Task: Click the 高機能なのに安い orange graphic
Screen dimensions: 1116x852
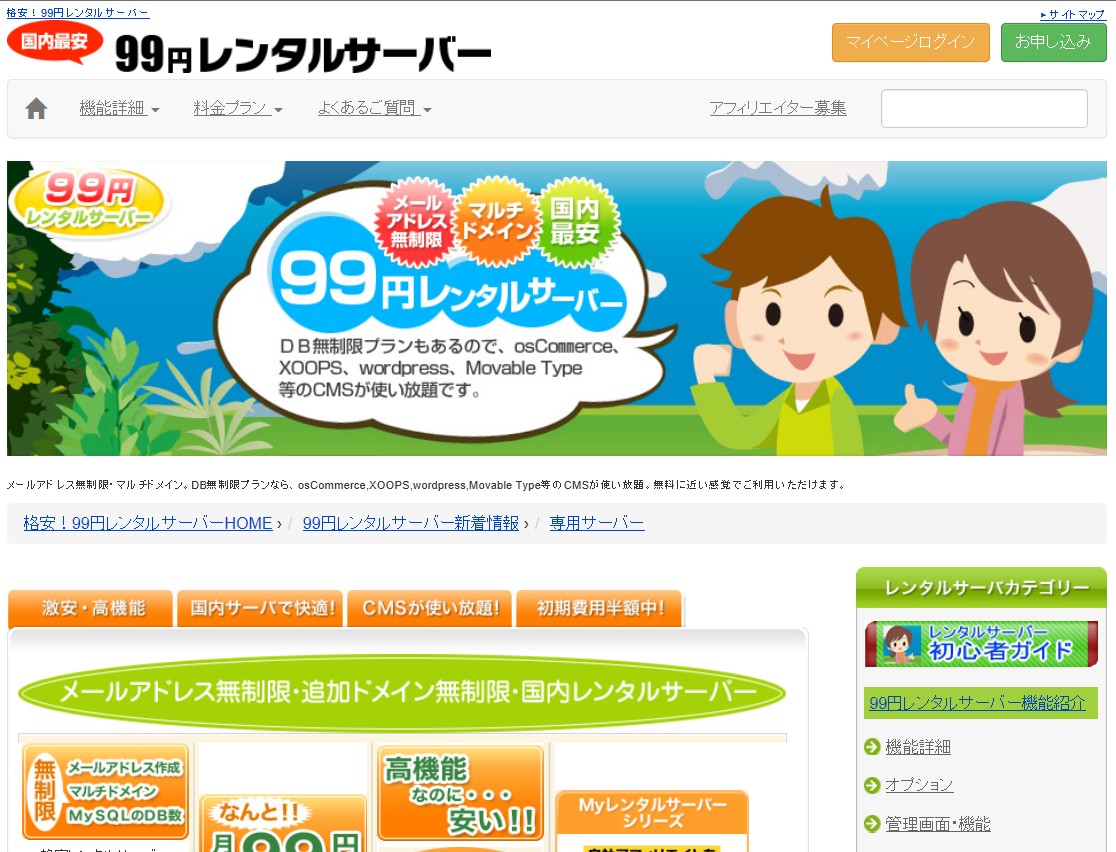Action: point(460,794)
